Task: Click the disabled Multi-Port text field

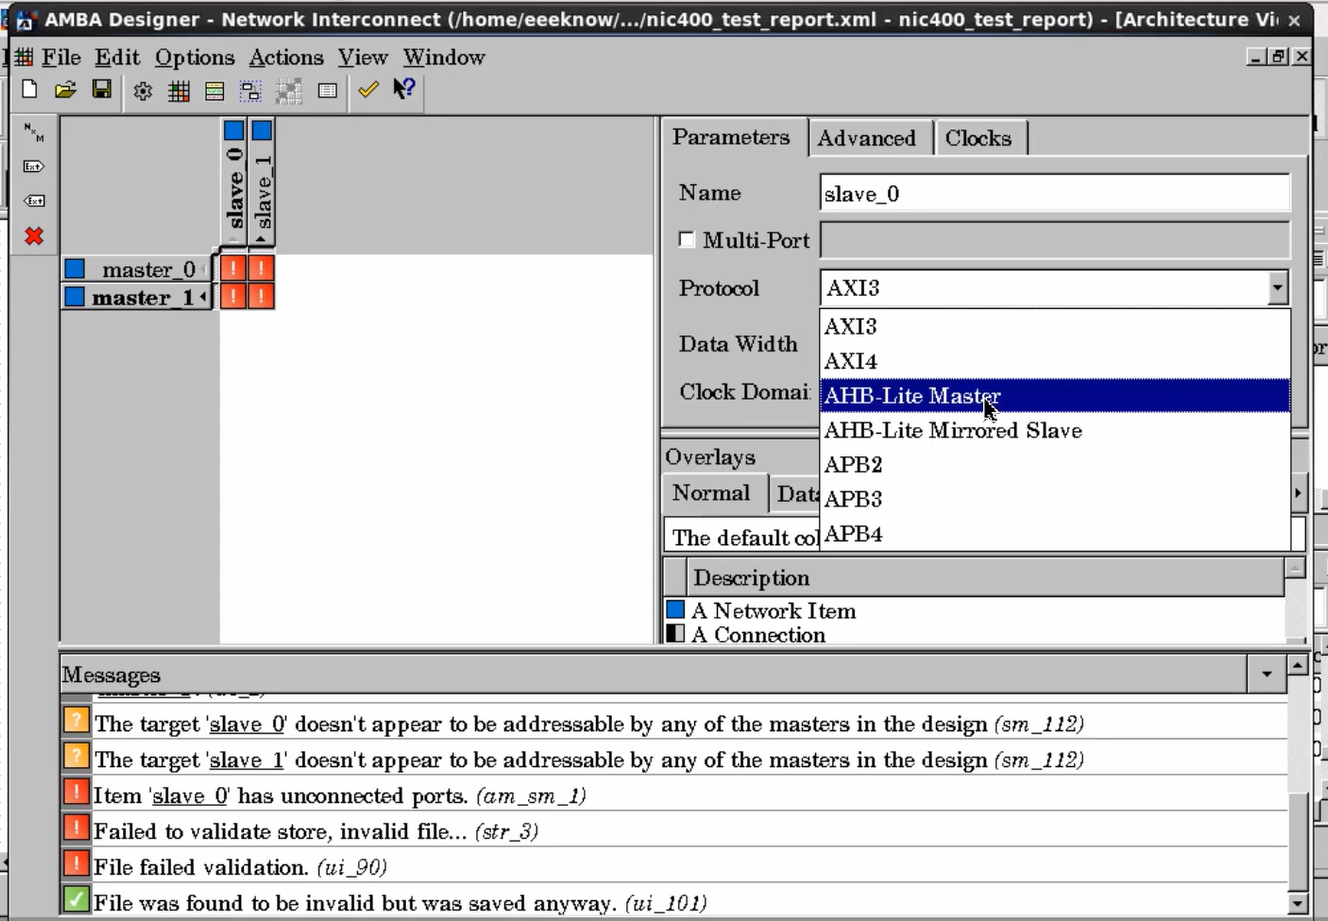Action: click(x=1055, y=240)
